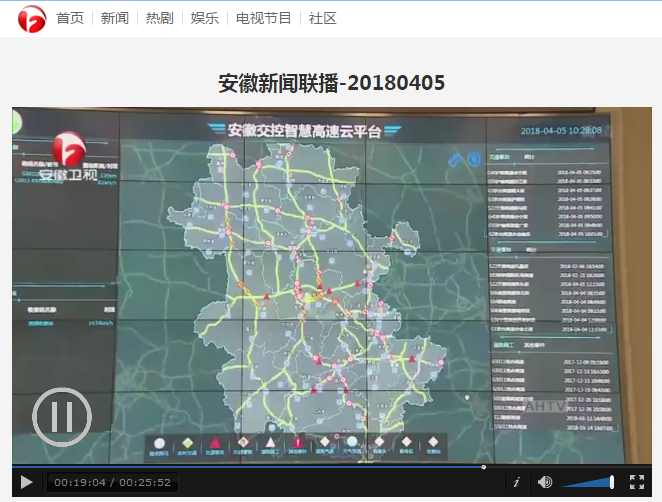Enter fullscreen mode with the expand icon
Screen dimensions: 662x502
[x=637, y=482]
